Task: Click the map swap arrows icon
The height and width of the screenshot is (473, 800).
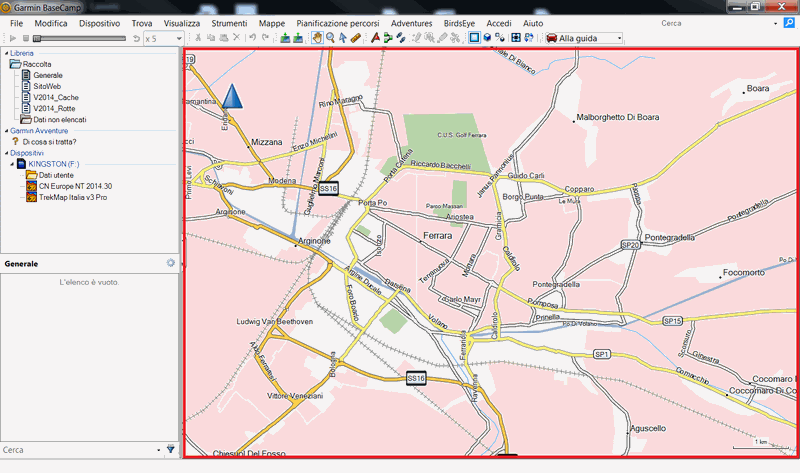Action: tap(529, 38)
